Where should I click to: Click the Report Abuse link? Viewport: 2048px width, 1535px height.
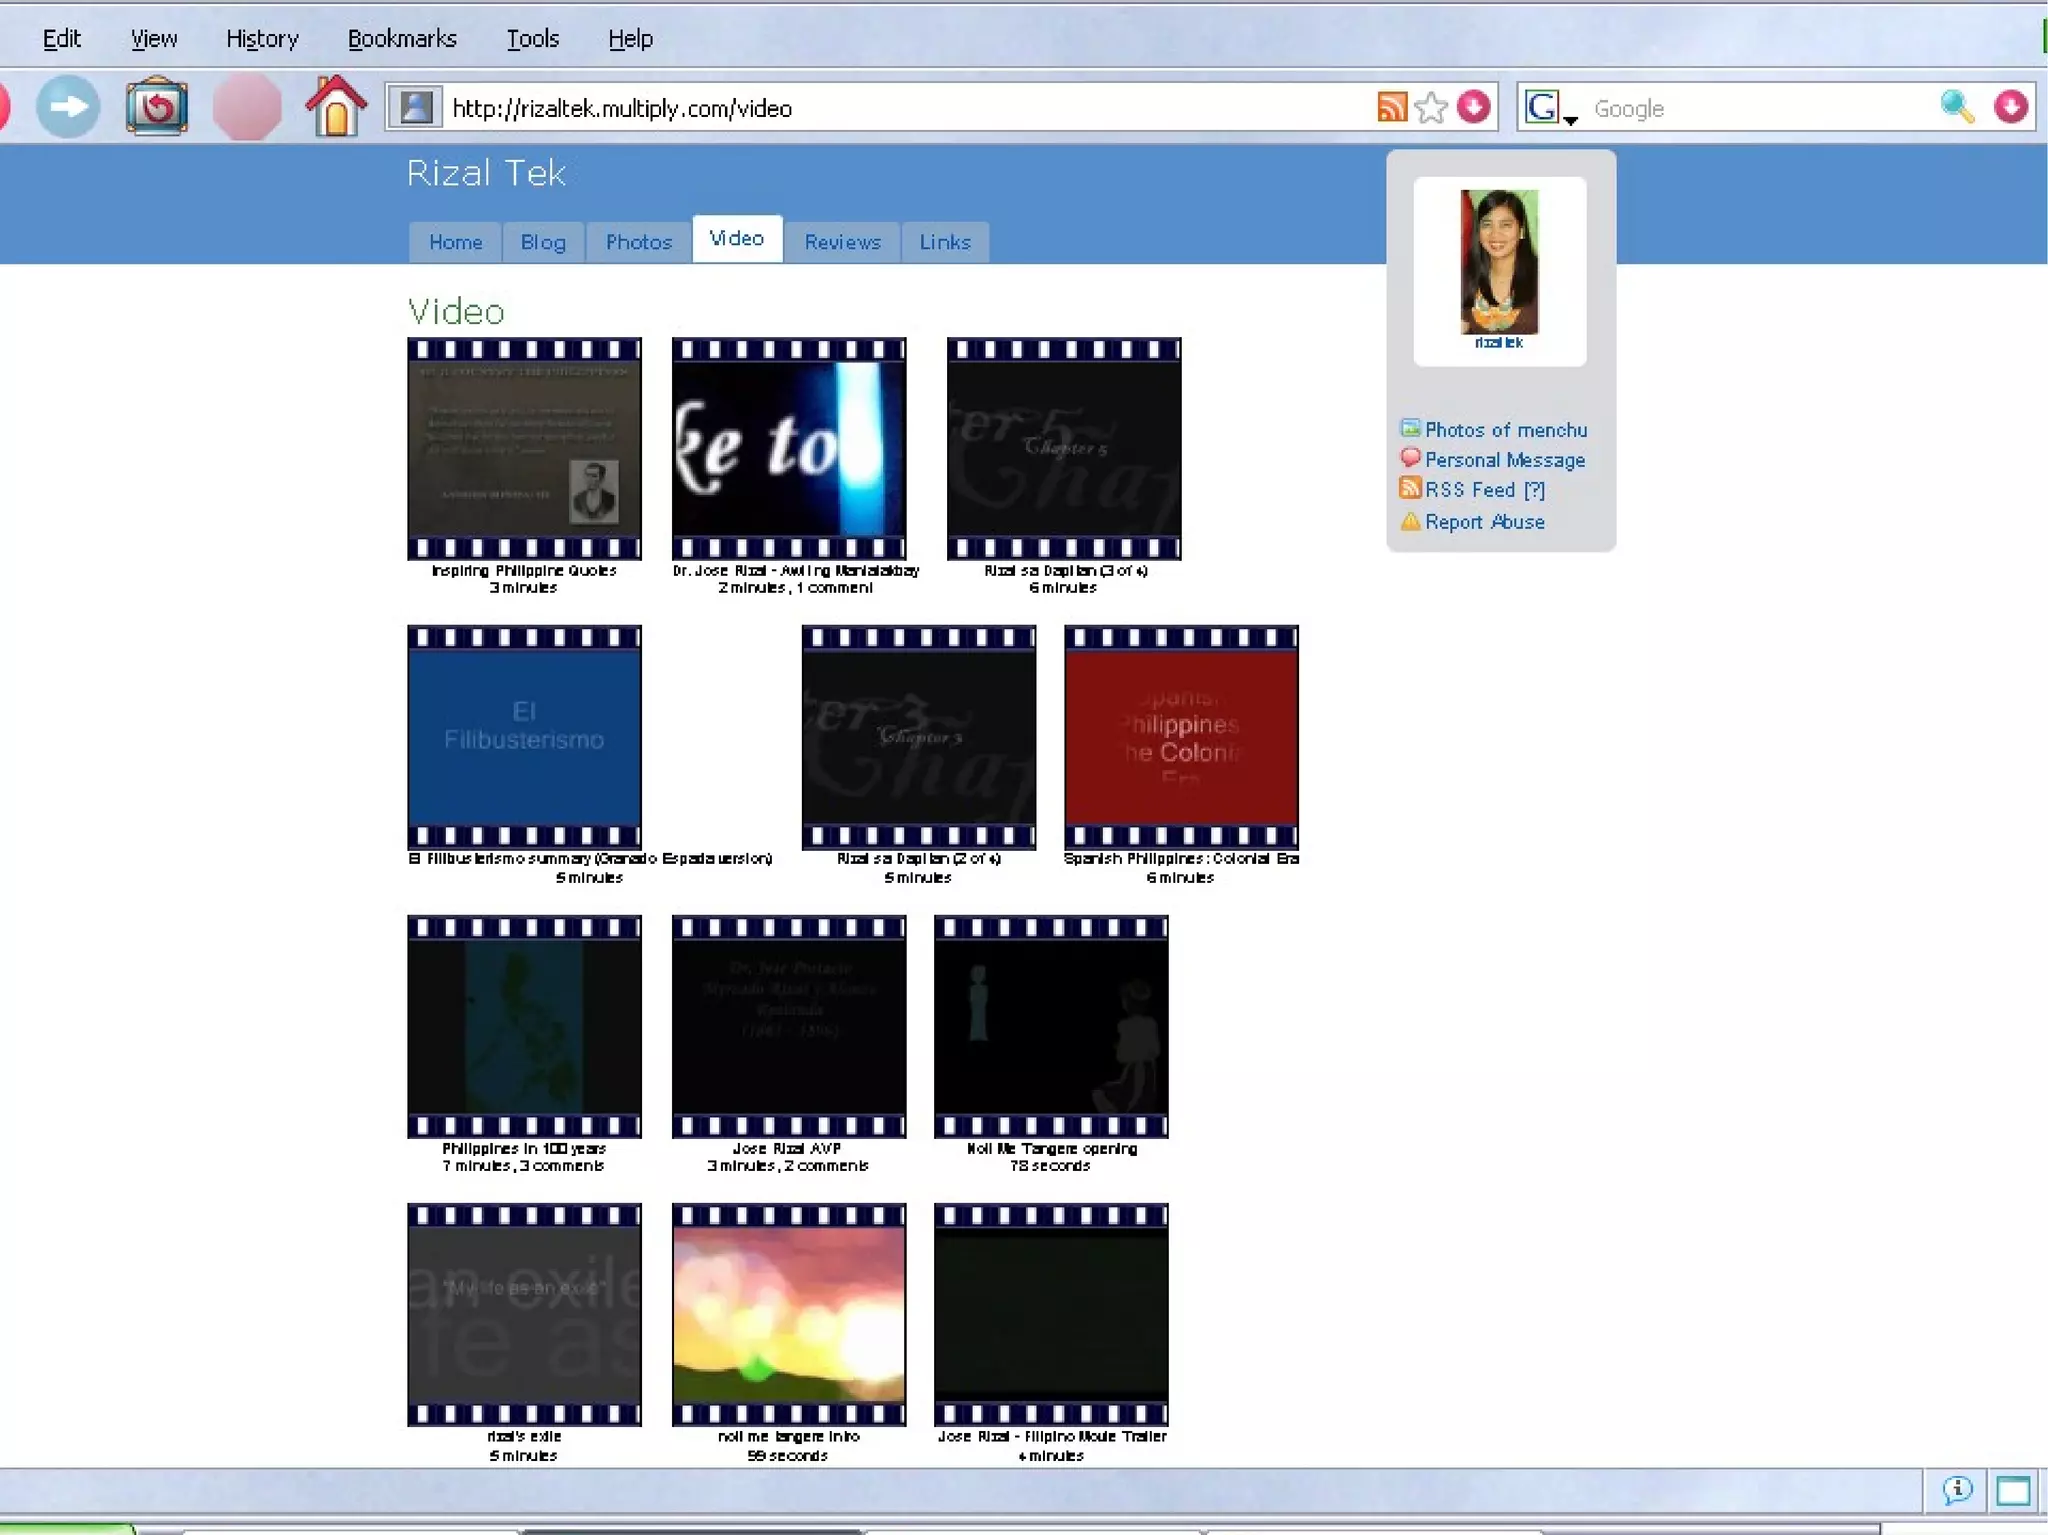[1484, 522]
